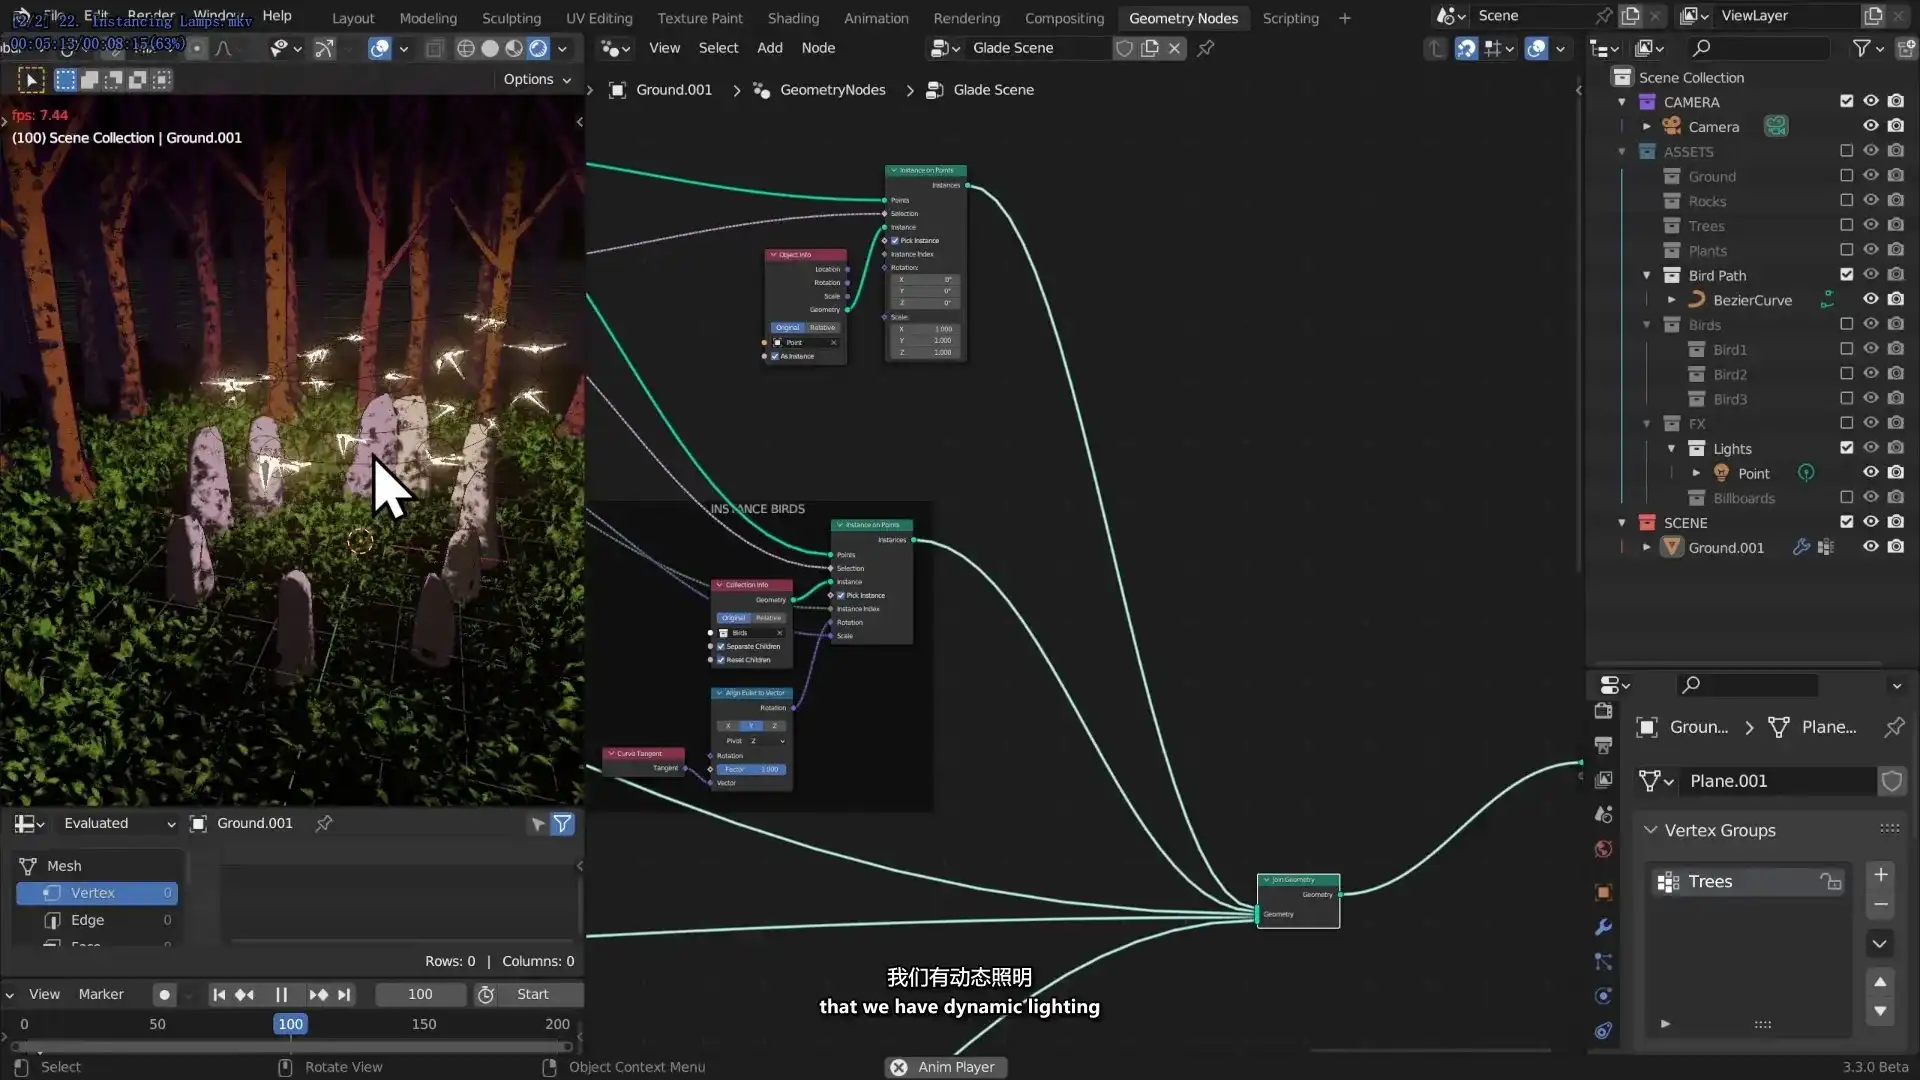The height and width of the screenshot is (1080, 1920).
Task: Select rendered viewport shading mode
Action: 538,48
